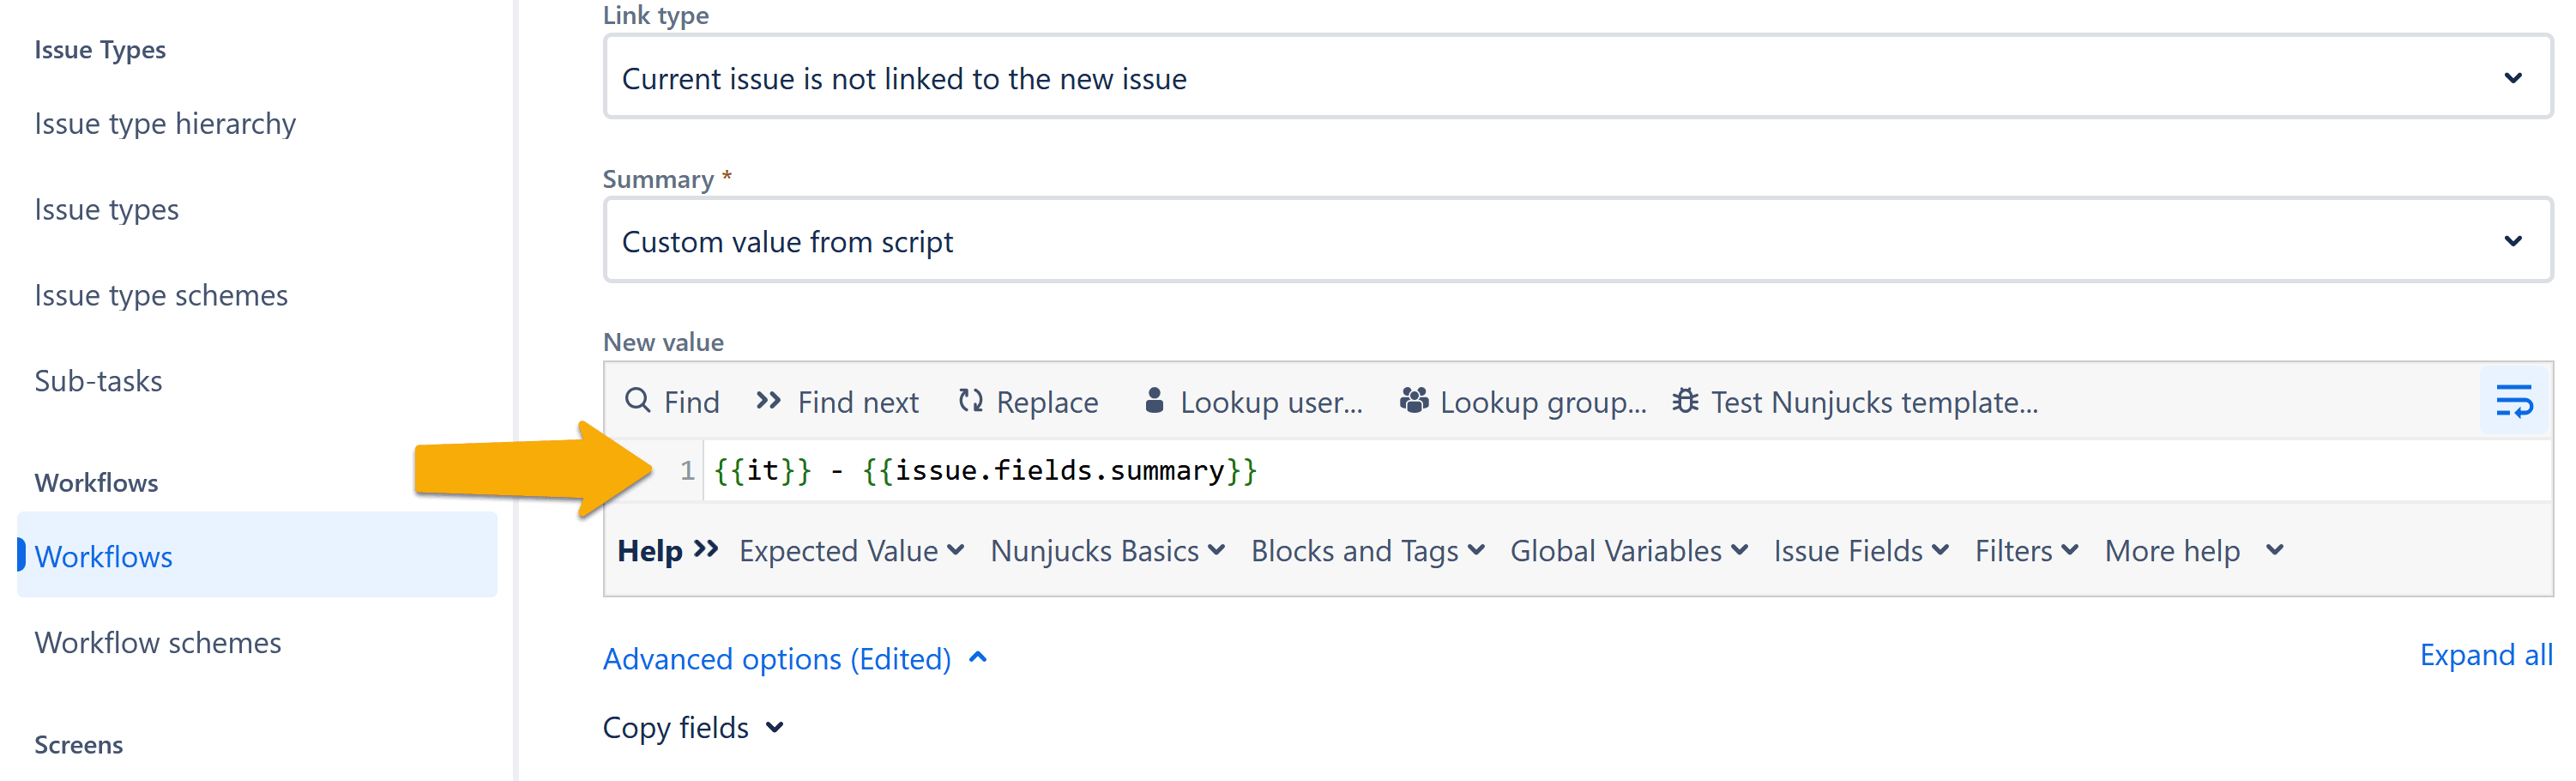The width and height of the screenshot is (2576, 781).
Task: Click the Help double-chevron icon
Action: point(706,549)
